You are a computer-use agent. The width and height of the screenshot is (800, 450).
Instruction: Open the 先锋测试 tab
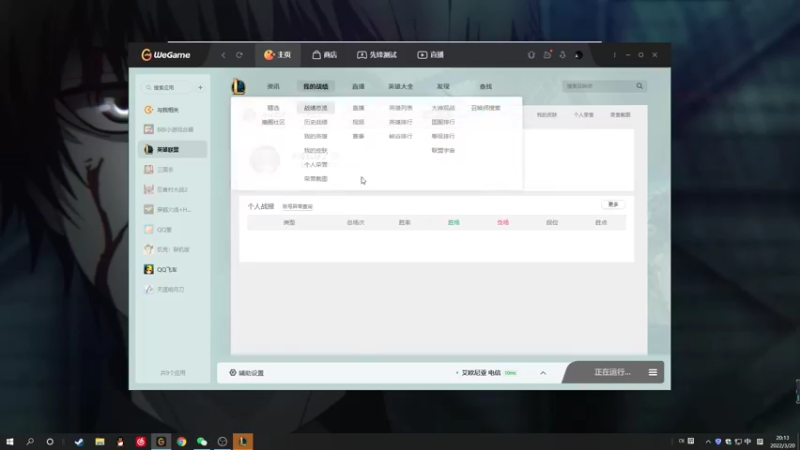[x=377, y=55]
